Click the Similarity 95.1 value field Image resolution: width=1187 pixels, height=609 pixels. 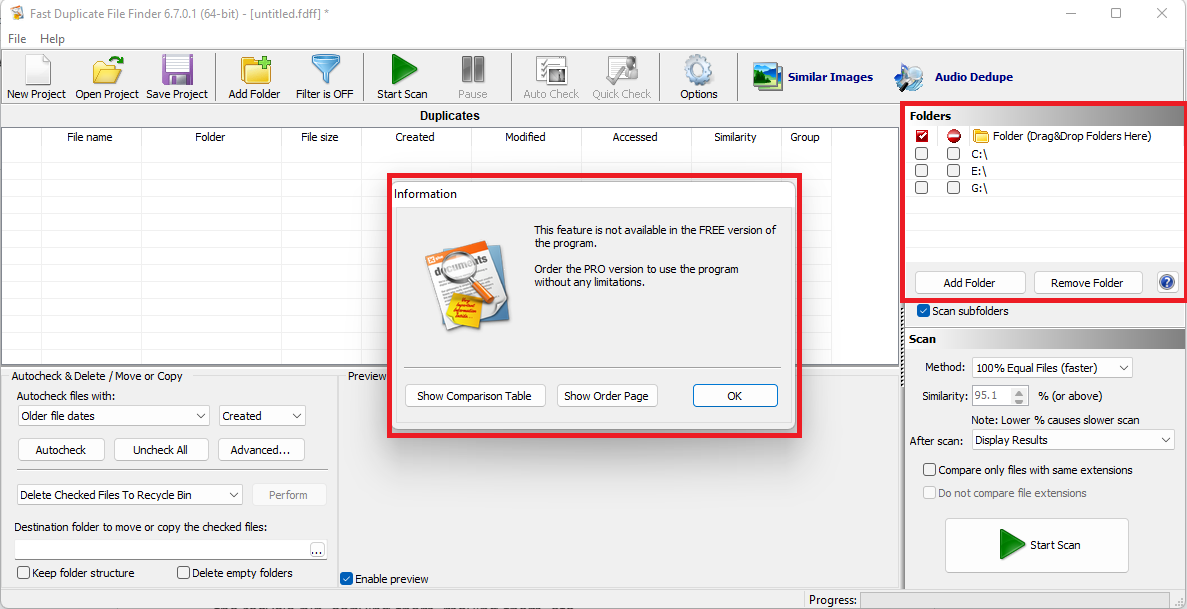click(992, 395)
